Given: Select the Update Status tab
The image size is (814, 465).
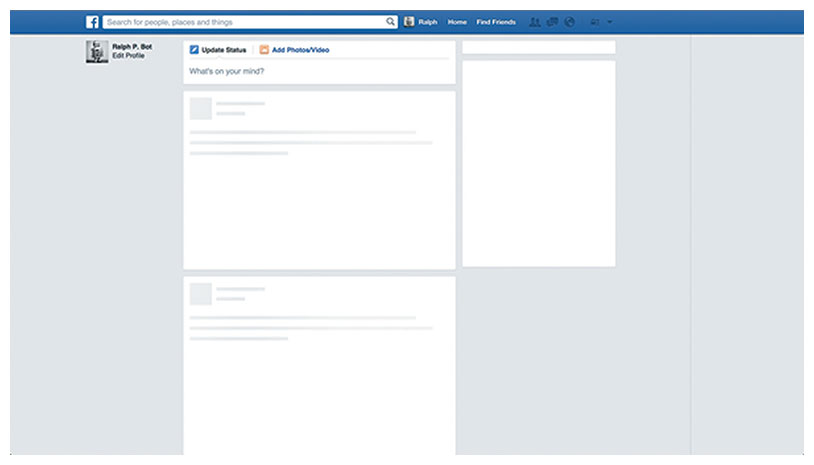Looking at the screenshot, I should coord(224,50).
